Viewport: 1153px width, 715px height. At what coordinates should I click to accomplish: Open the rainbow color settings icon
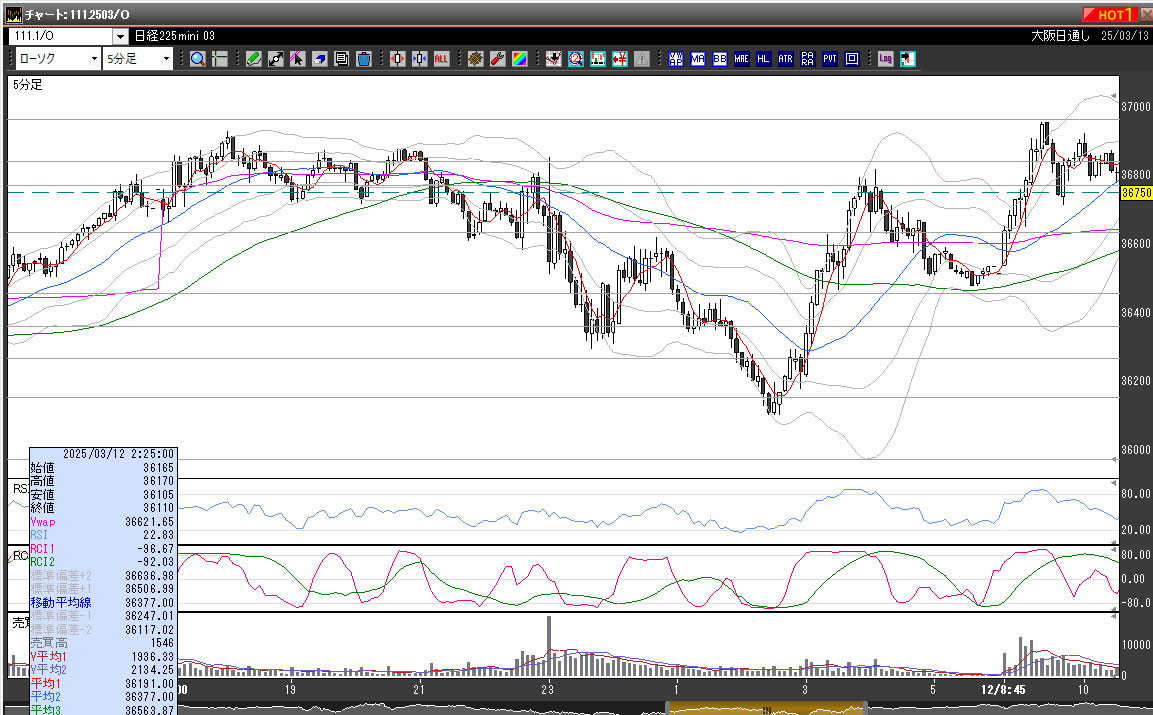(520, 59)
